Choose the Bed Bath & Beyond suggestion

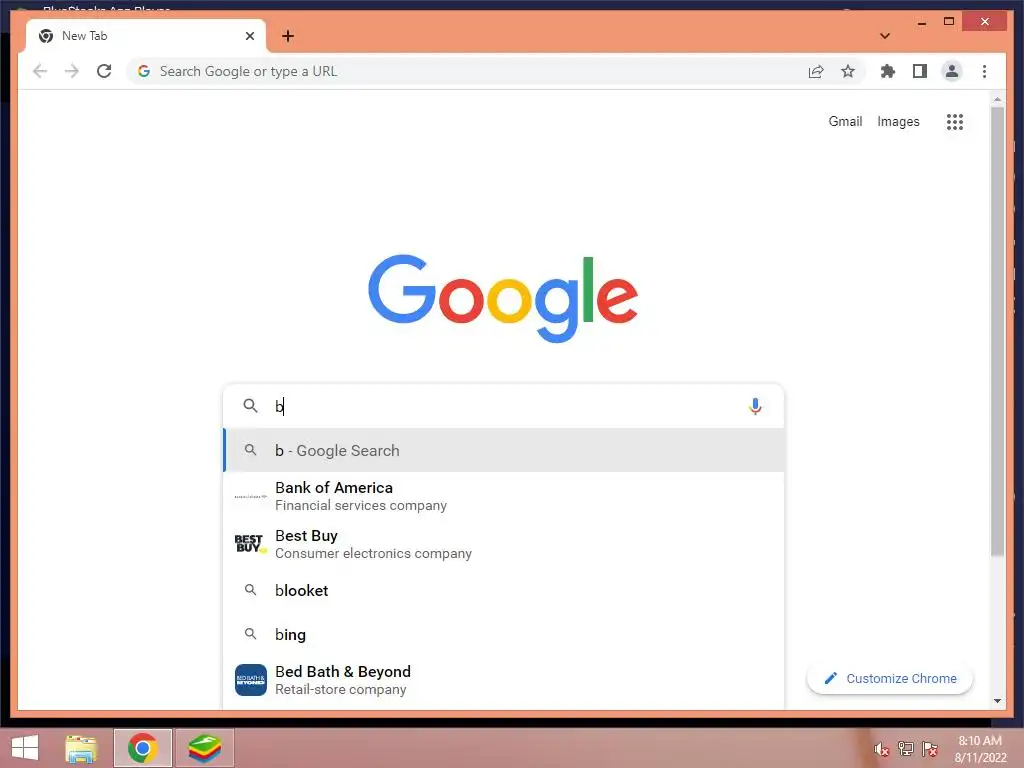tap(504, 680)
